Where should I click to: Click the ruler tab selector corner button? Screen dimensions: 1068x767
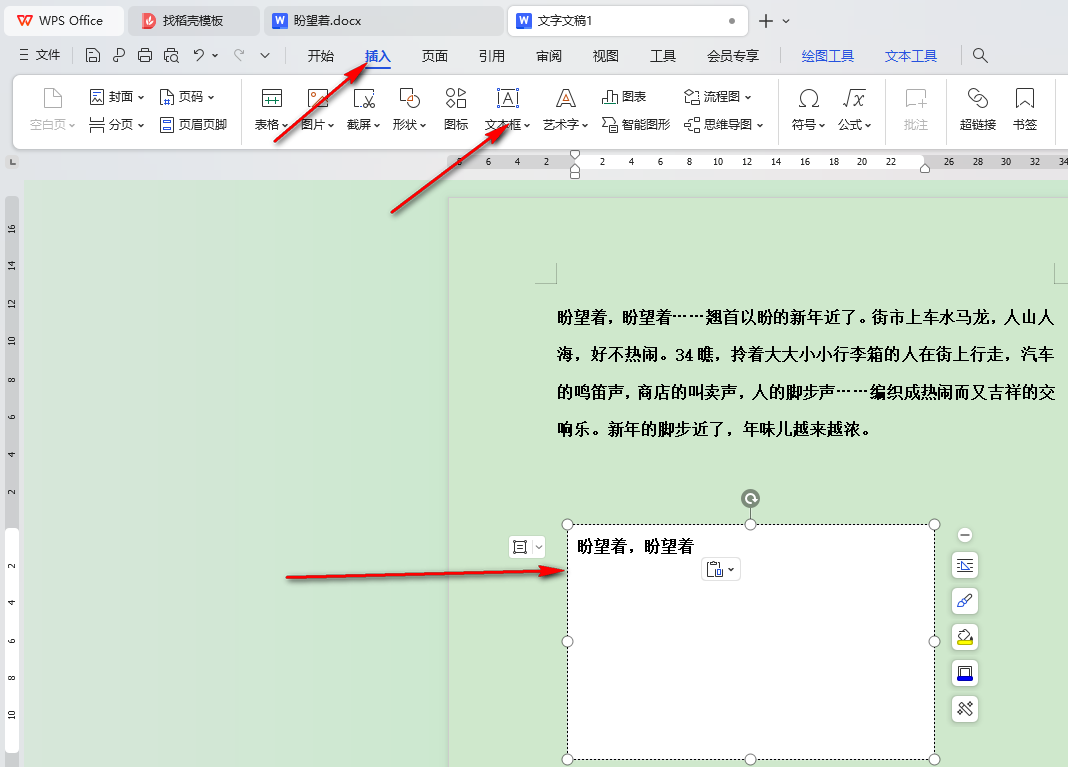coord(12,162)
